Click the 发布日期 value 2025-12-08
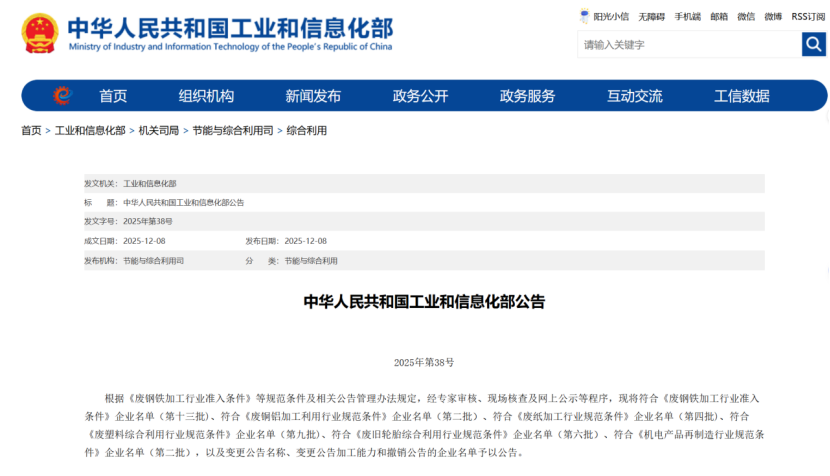The image size is (830, 476). (305, 241)
